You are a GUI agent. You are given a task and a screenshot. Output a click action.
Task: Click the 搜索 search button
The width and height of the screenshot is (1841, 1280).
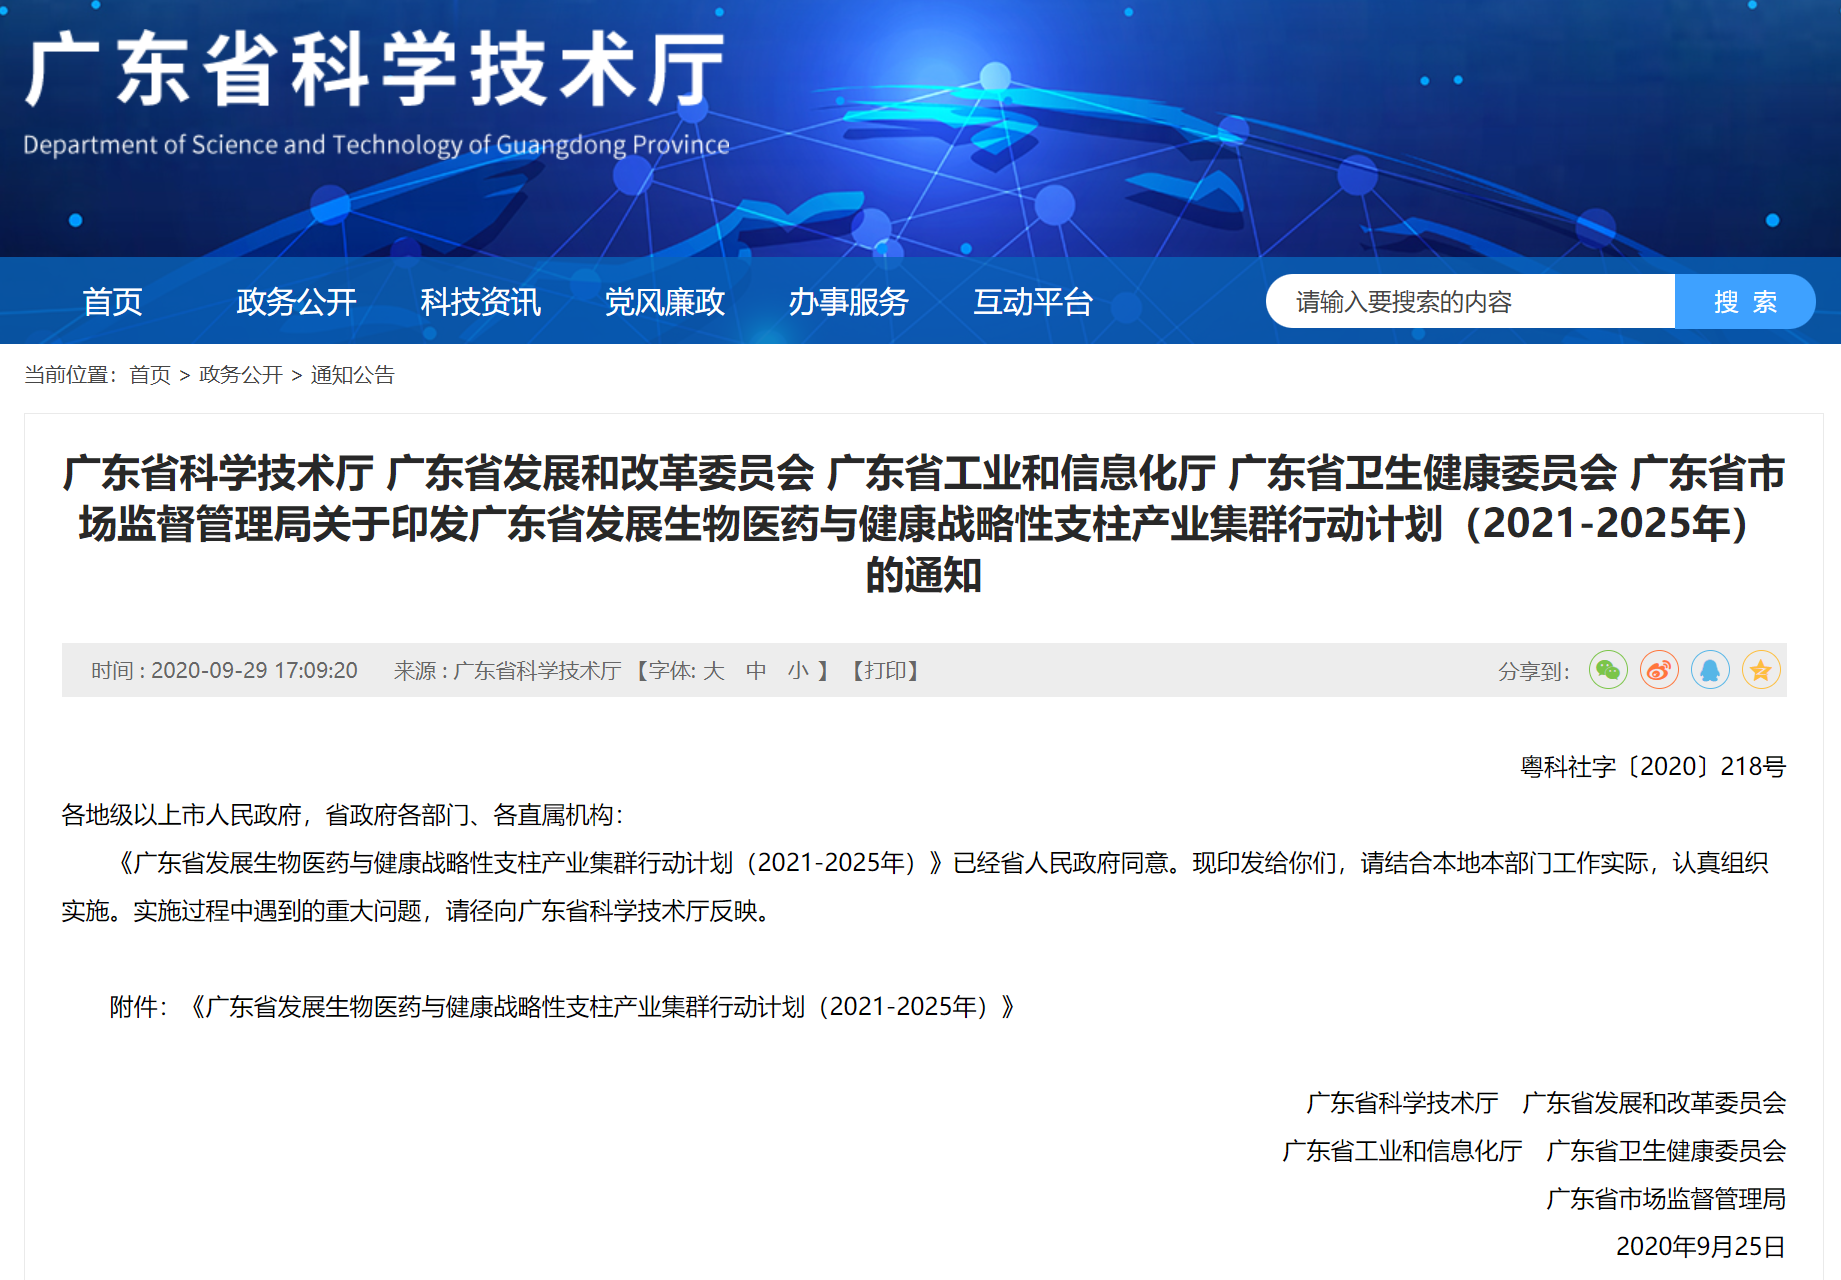[x=1744, y=301]
